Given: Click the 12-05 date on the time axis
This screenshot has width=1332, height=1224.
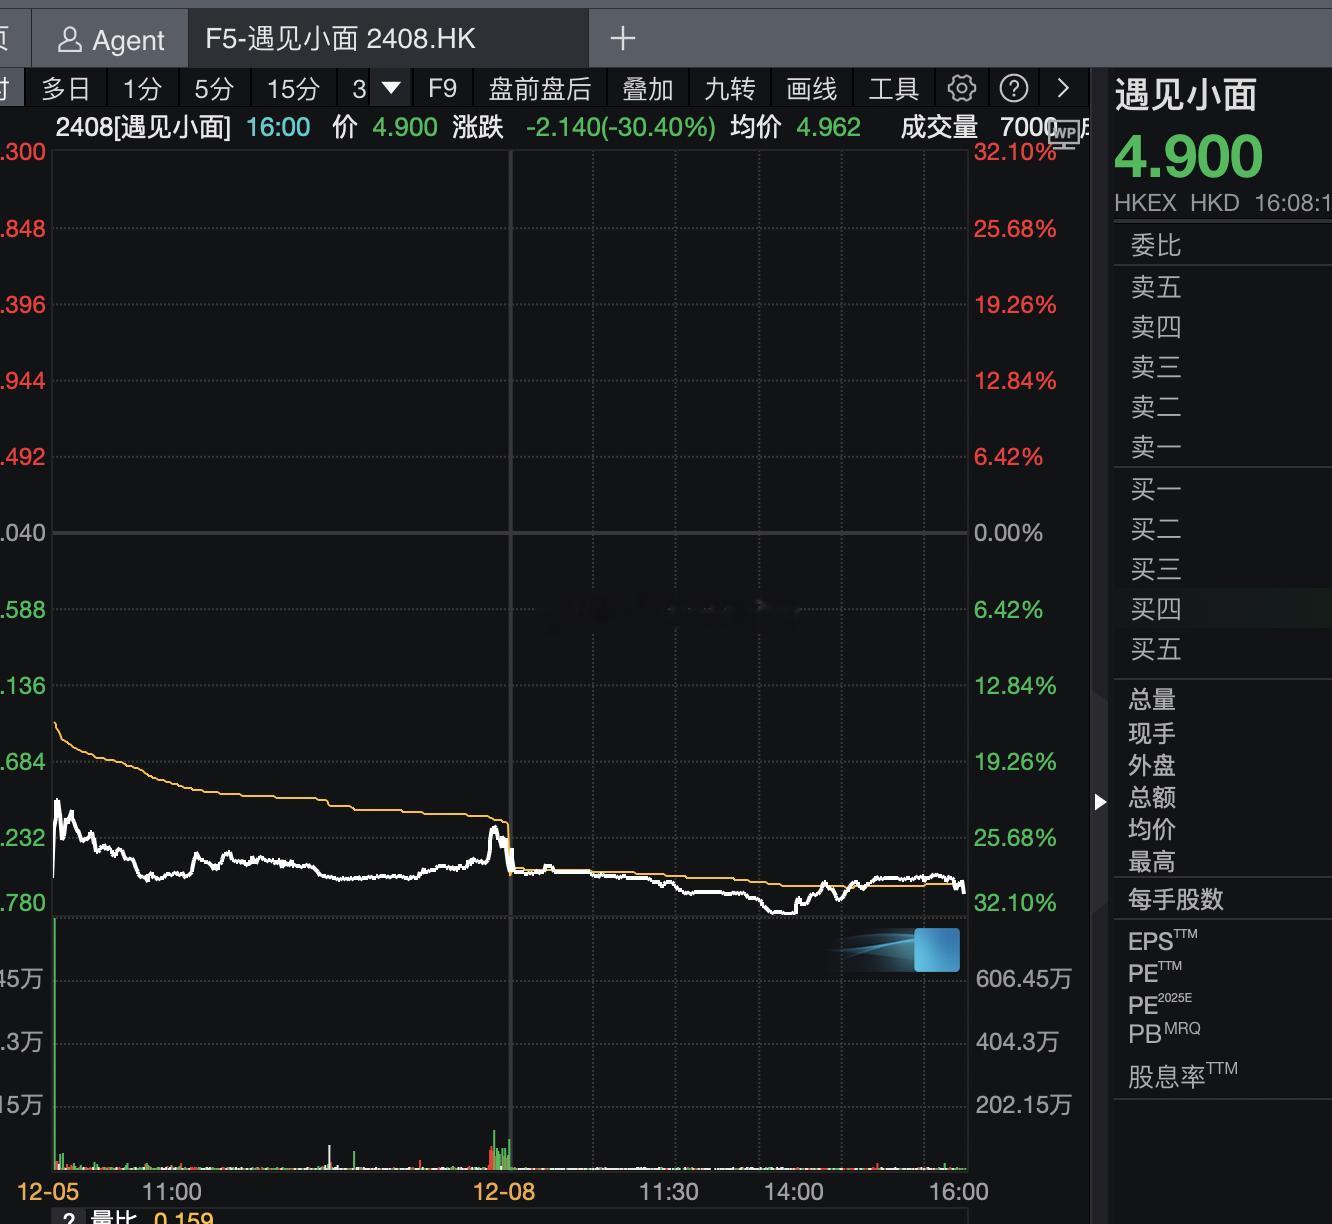Looking at the screenshot, I should pyautogui.click(x=48, y=1192).
